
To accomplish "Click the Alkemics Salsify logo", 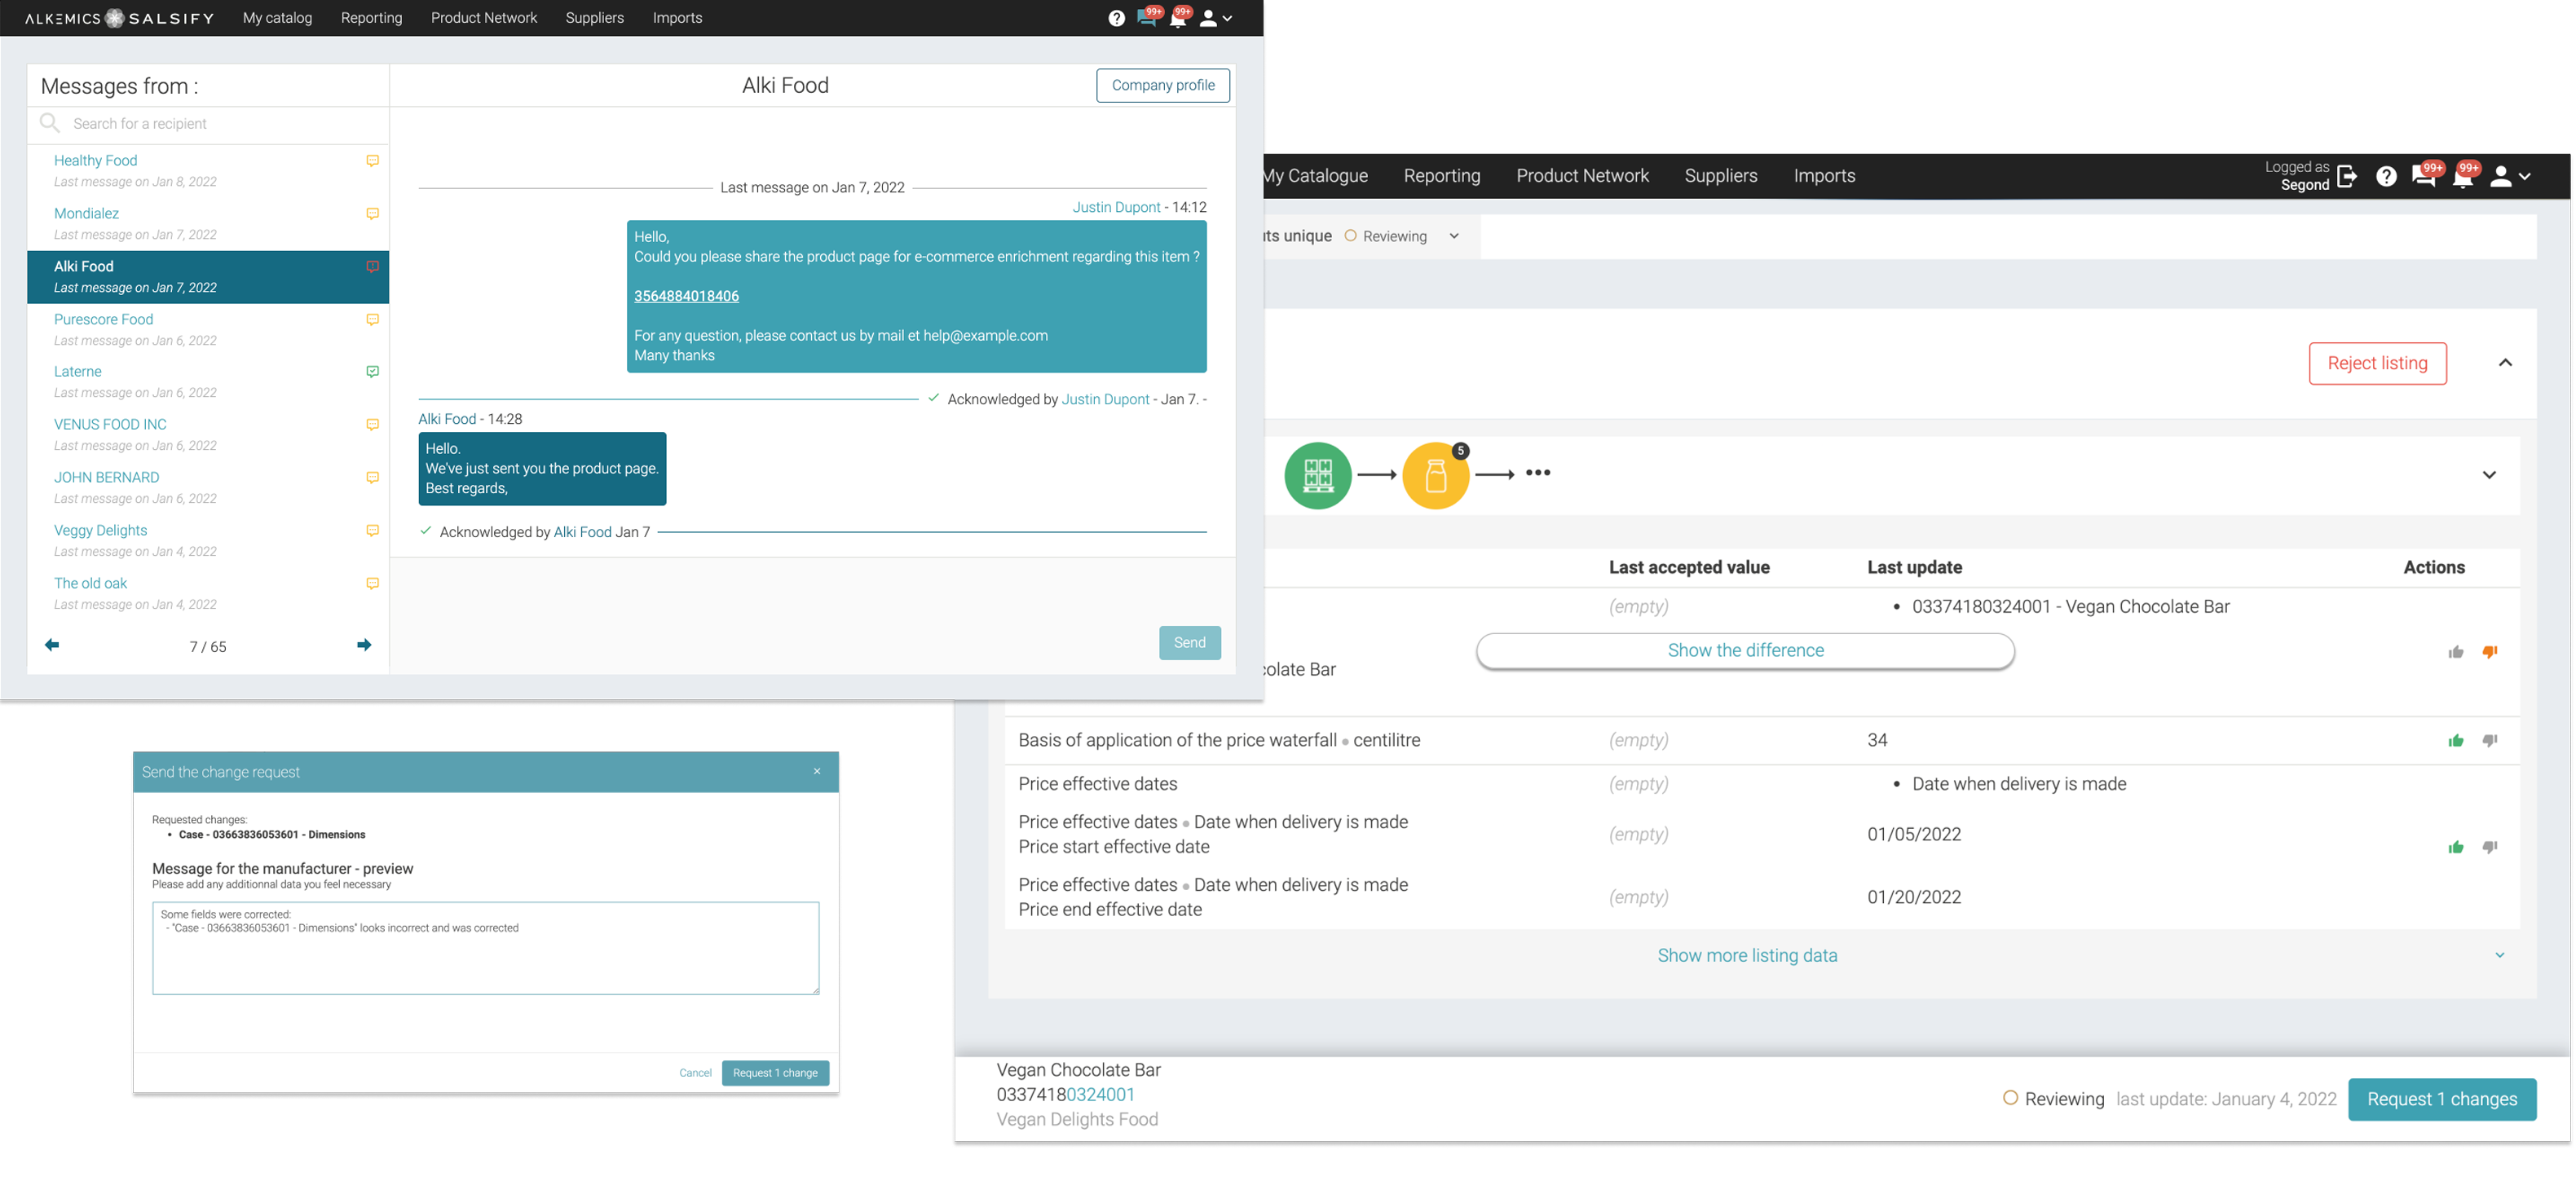I will [x=119, y=18].
